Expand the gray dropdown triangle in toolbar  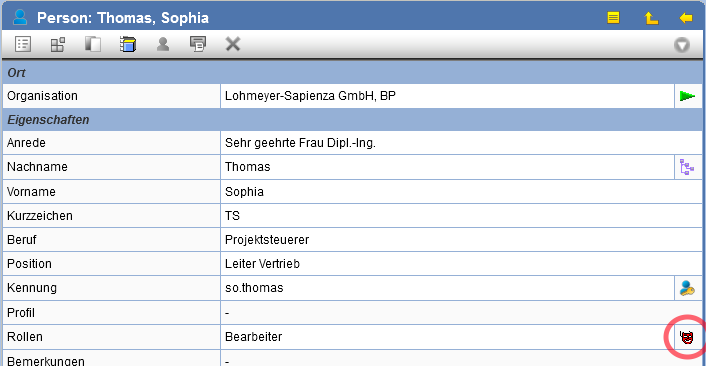682,45
